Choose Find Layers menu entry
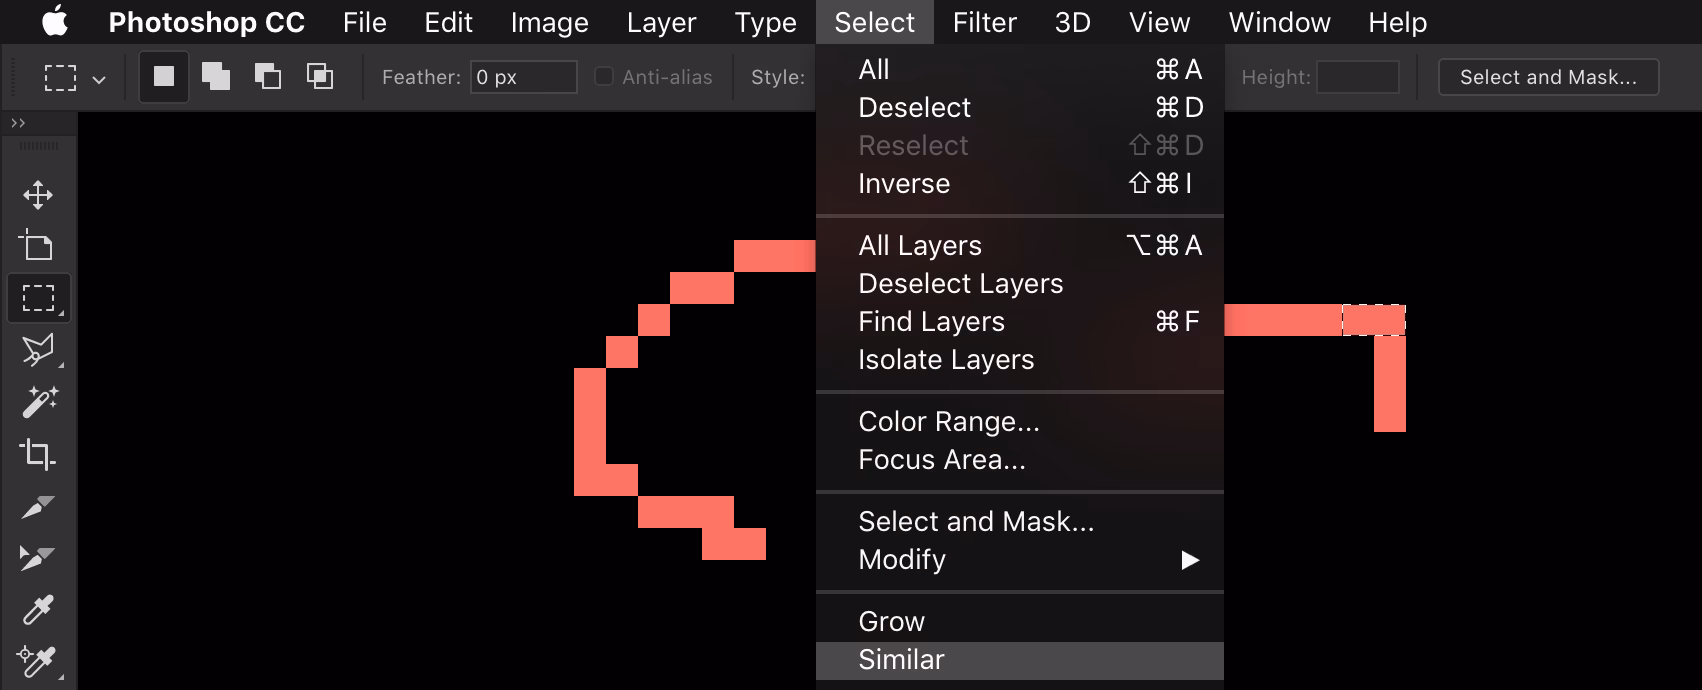The height and width of the screenshot is (690, 1702). (1020, 321)
